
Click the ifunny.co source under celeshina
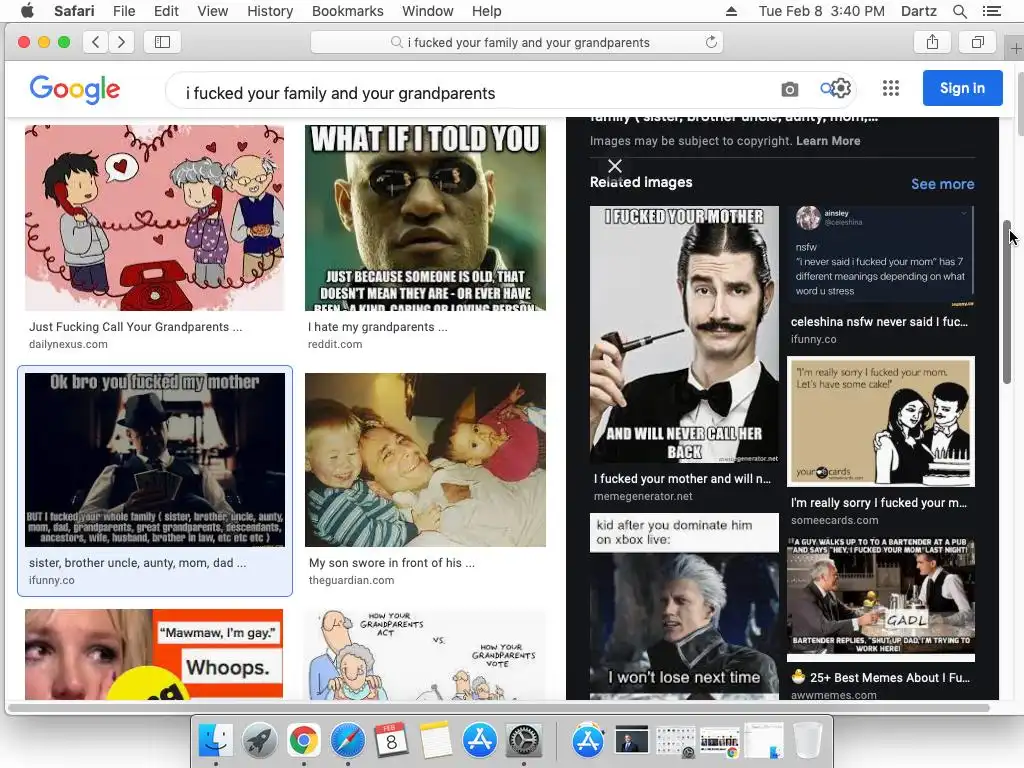814,339
